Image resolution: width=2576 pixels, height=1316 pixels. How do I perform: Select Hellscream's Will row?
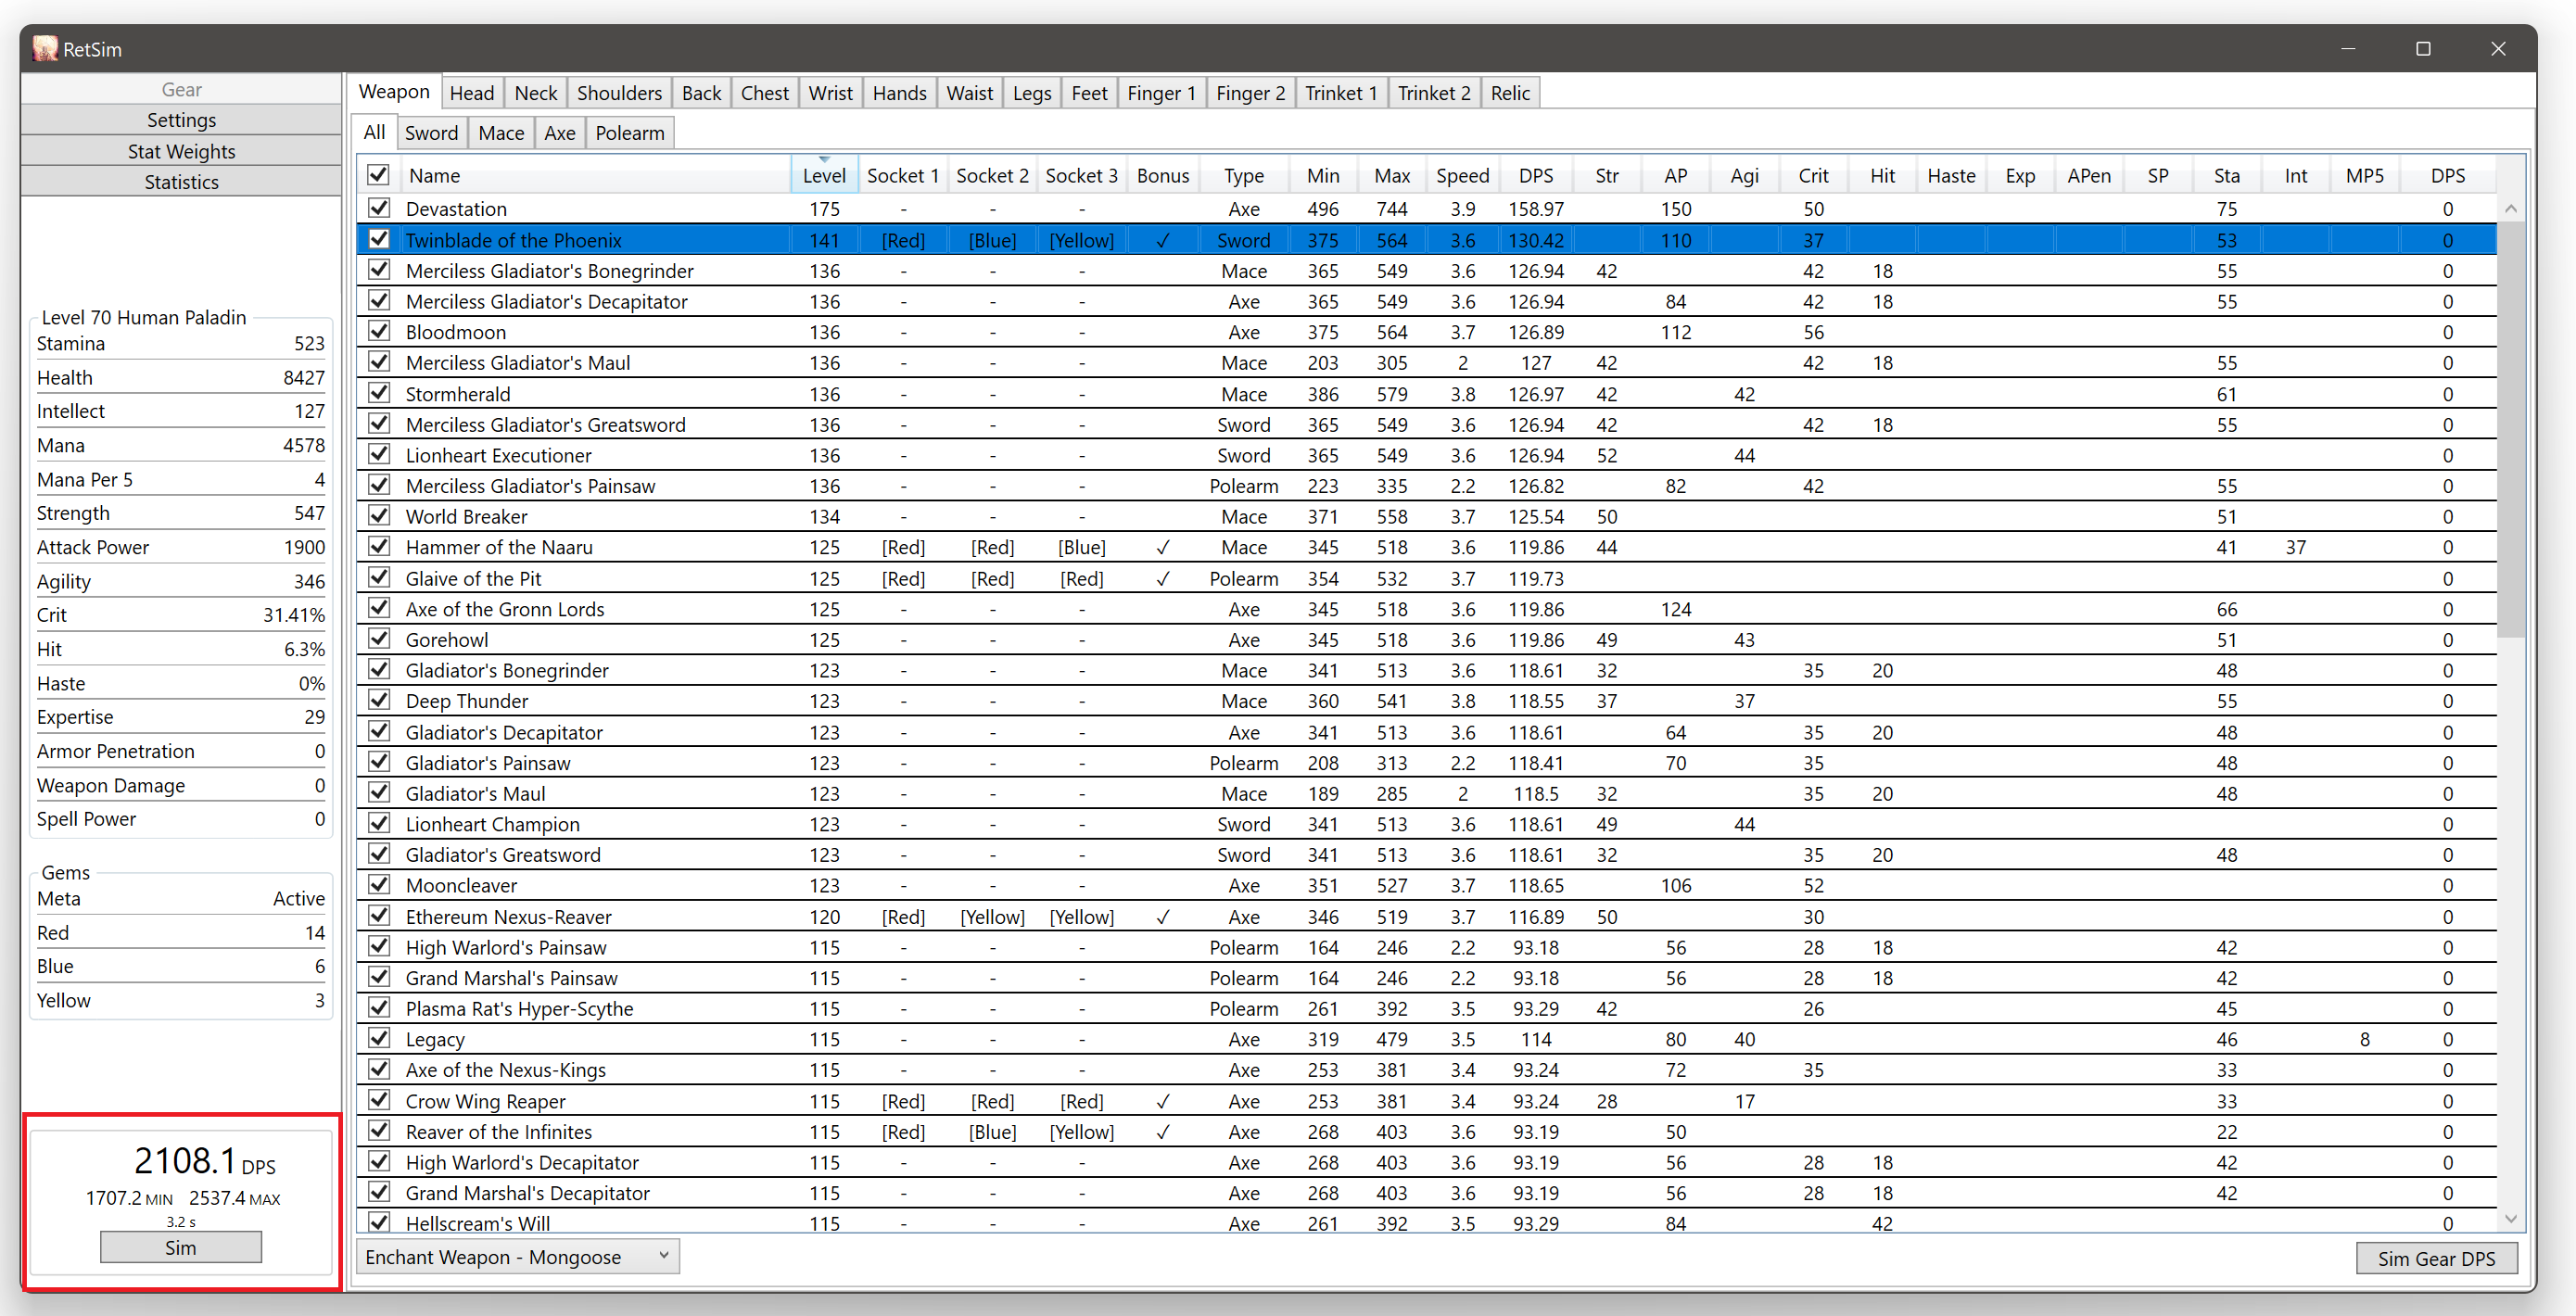1426,1222
